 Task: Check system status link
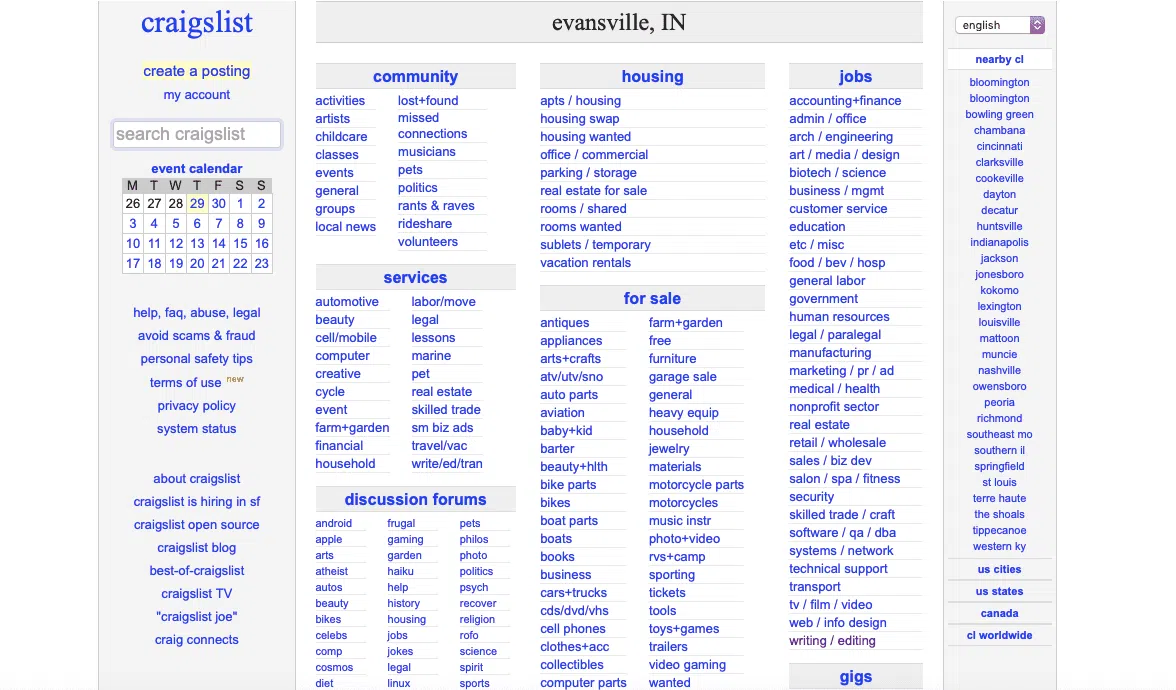tap(196, 429)
